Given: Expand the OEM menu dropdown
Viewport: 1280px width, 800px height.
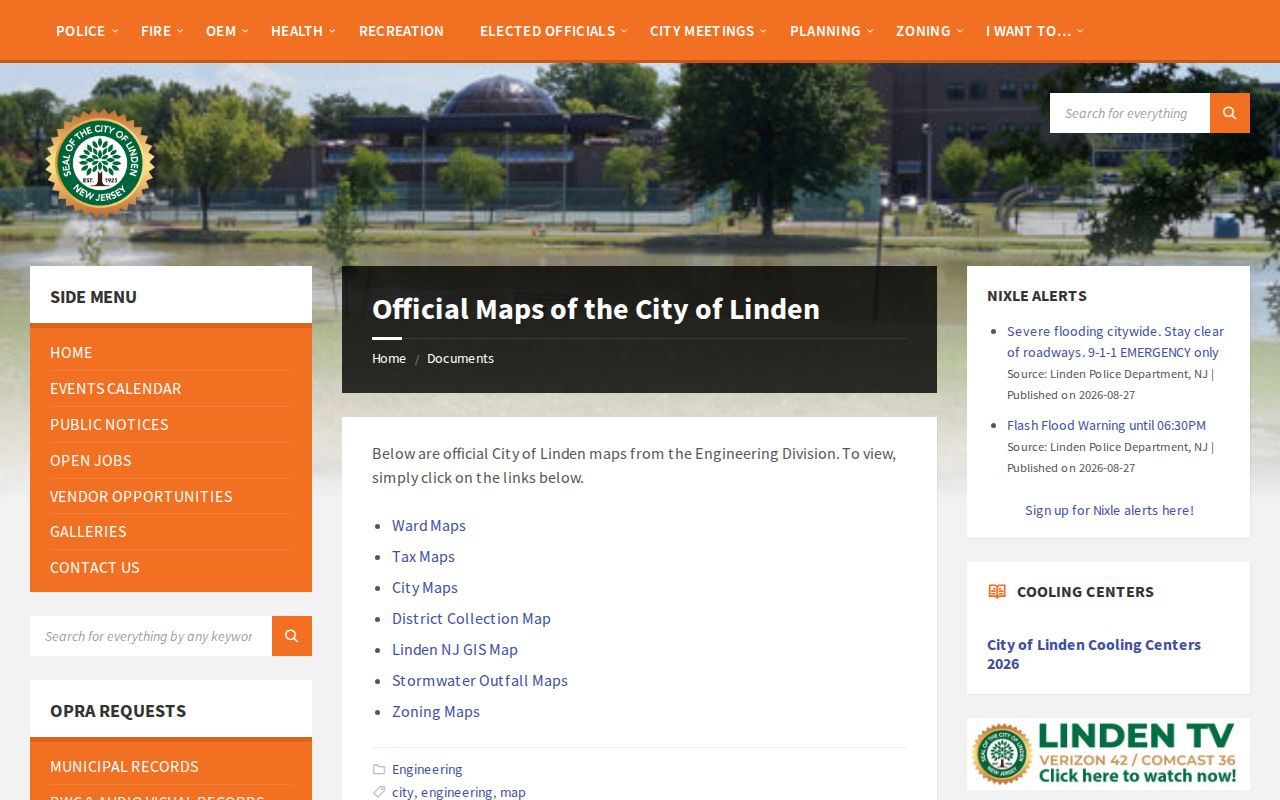Looking at the screenshot, I should (227, 31).
